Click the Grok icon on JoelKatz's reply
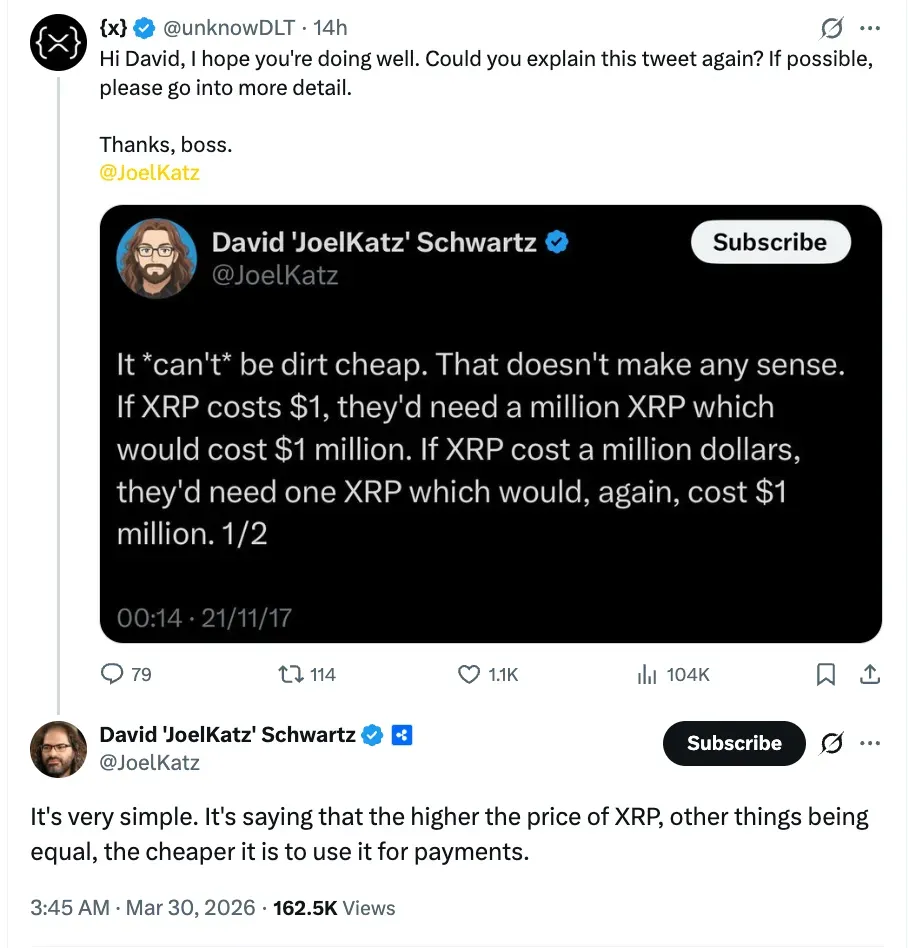The image size is (908, 948). point(831,743)
